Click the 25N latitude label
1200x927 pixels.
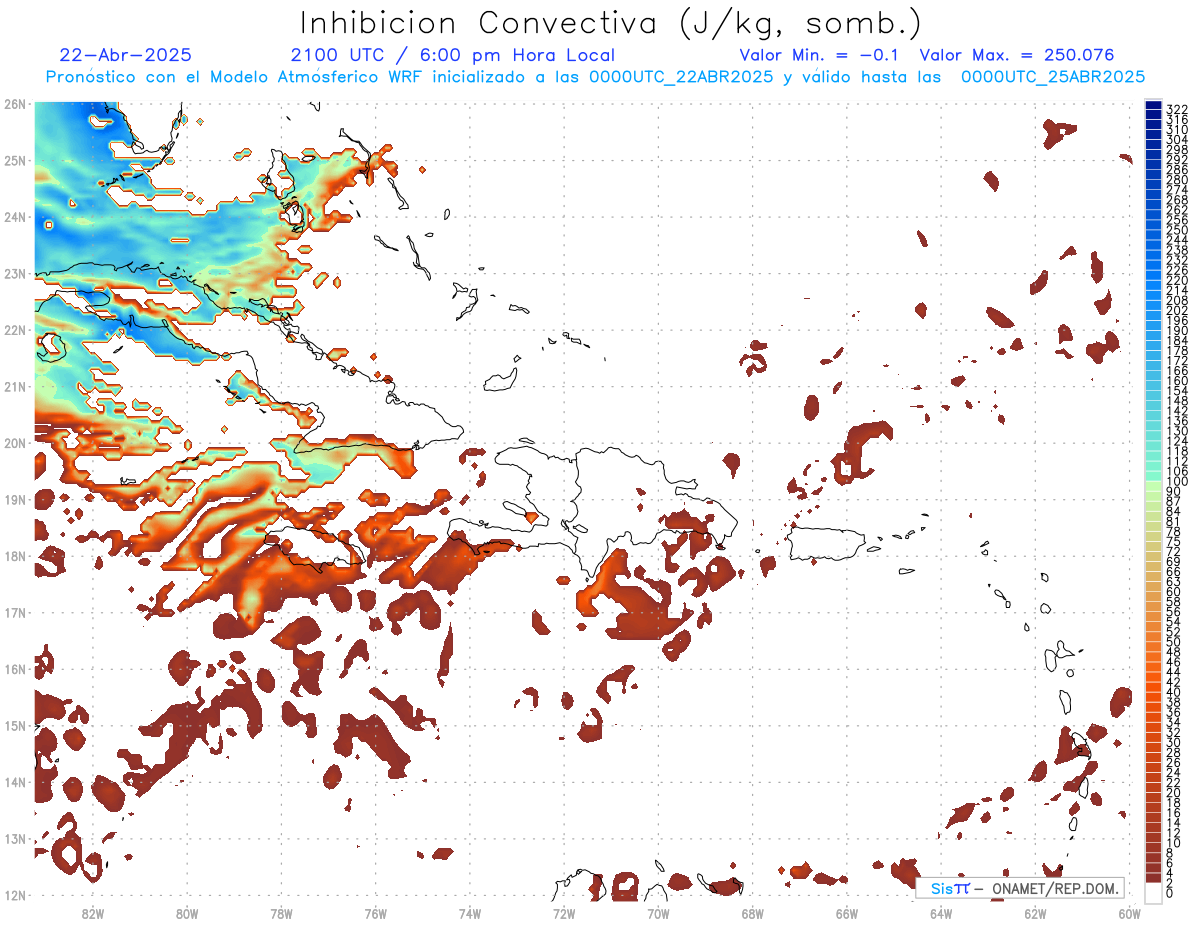[14, 160]
